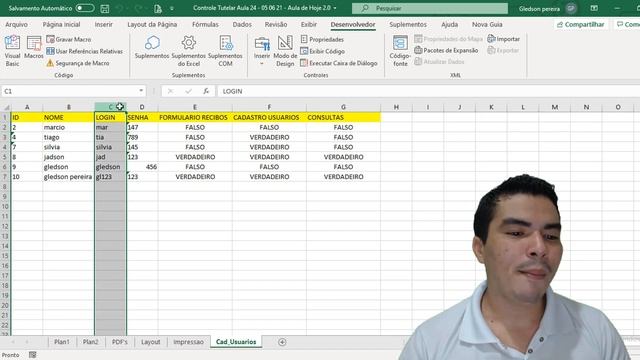Click Exibir Código

point(322,51)
